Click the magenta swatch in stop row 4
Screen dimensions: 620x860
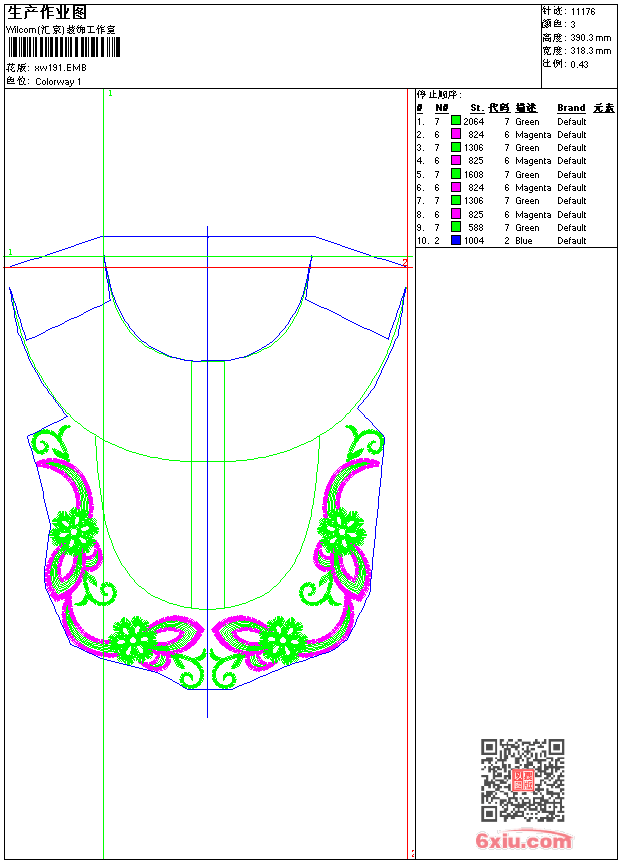click(x=455, y=160)
